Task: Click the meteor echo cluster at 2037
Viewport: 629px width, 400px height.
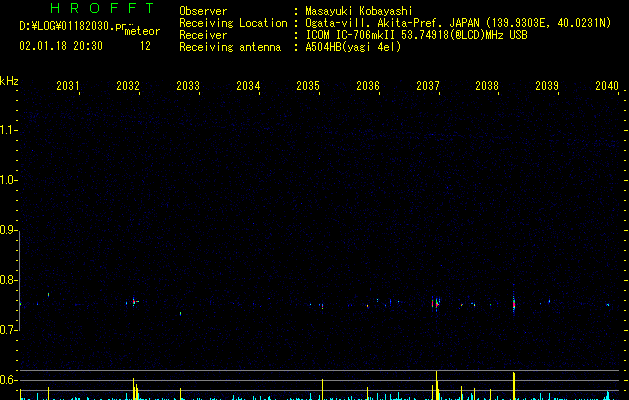Action: [436, 303]
